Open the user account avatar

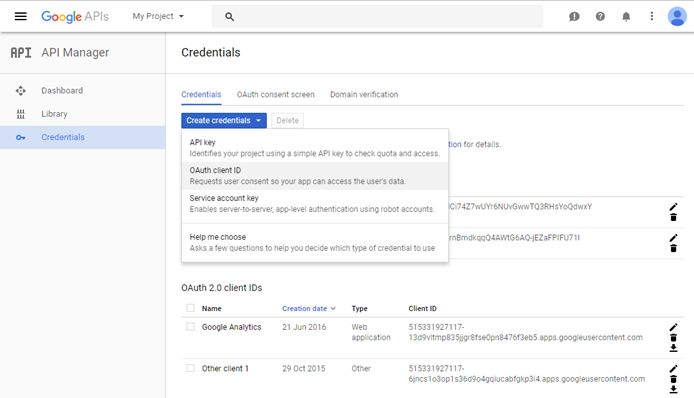pos(677,16)
